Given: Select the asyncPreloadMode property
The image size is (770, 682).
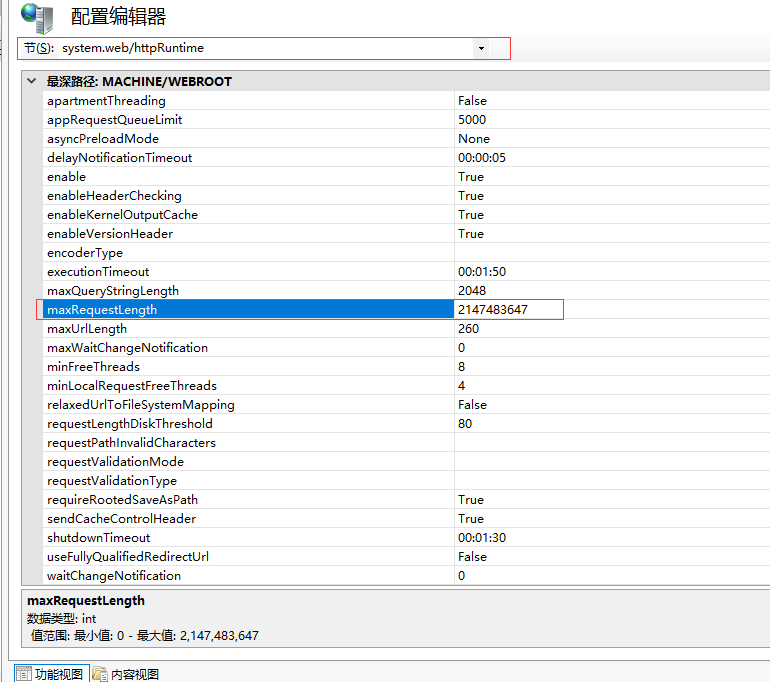Looking at the screenshot, I should point(103,139).
